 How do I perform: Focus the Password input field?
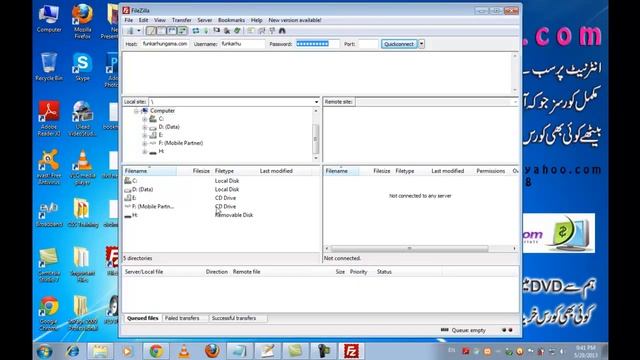pos(318,44)
